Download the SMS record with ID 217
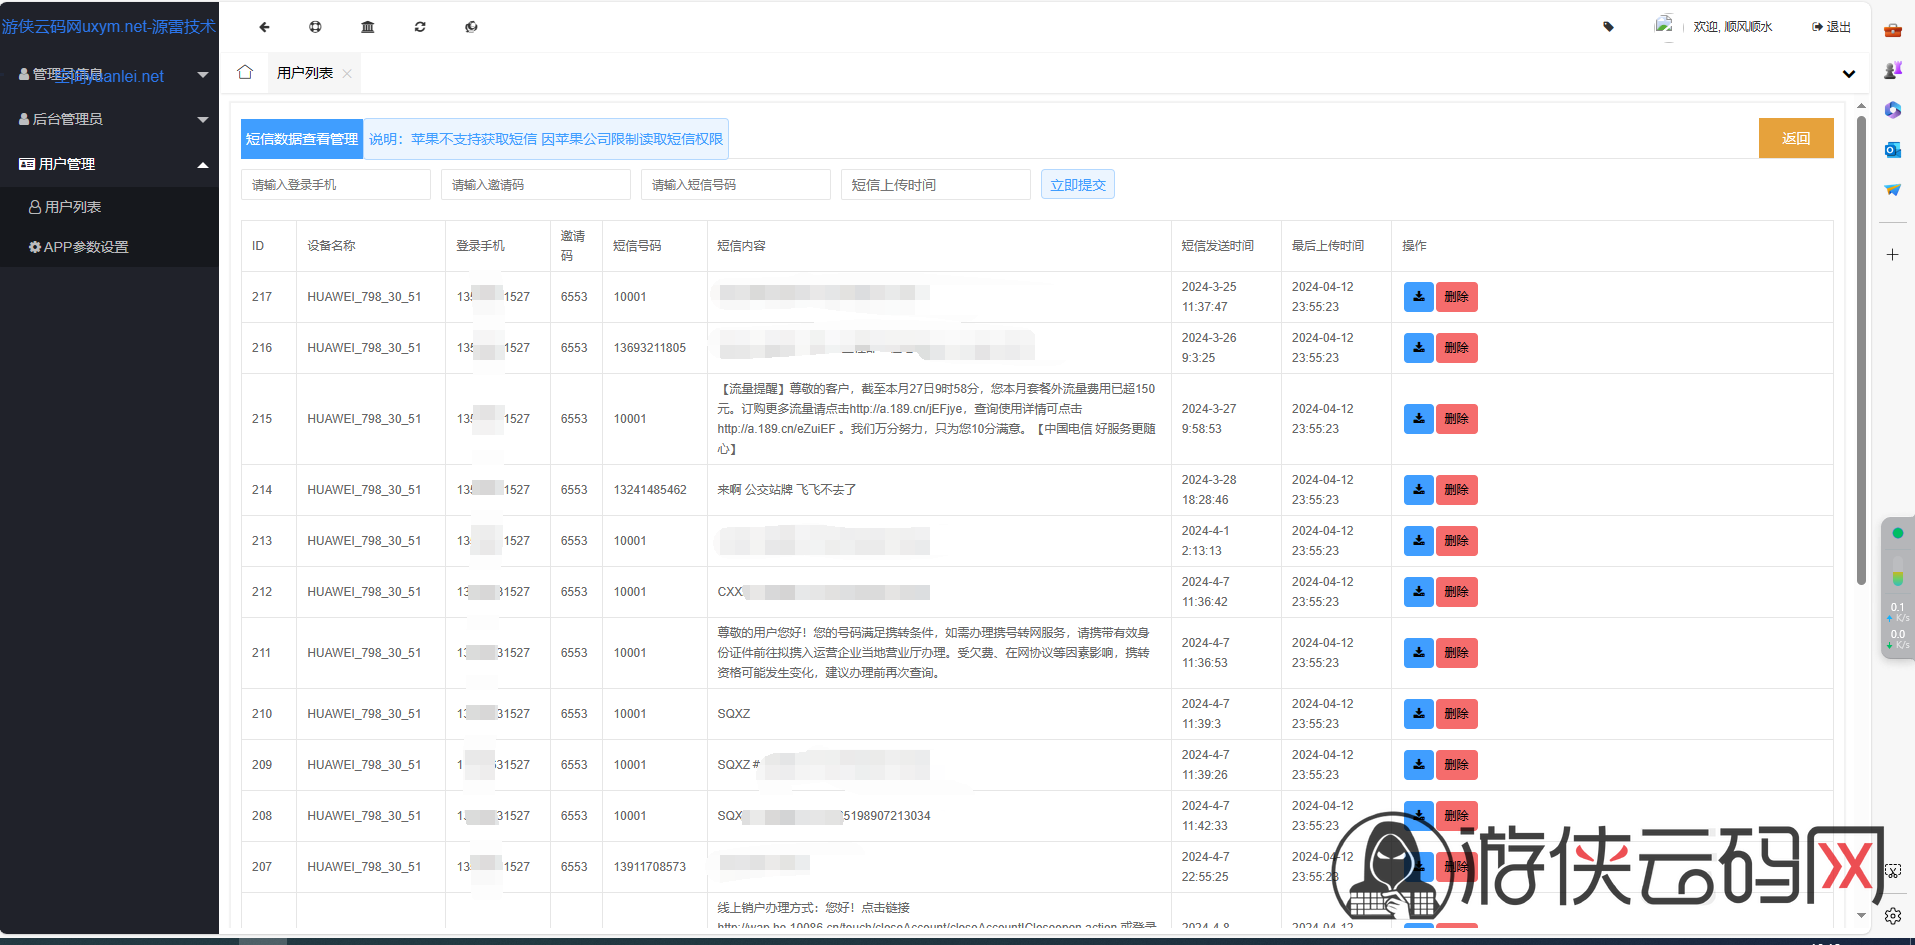This screenshot has height=945, width=1915. coord(1418,297)
